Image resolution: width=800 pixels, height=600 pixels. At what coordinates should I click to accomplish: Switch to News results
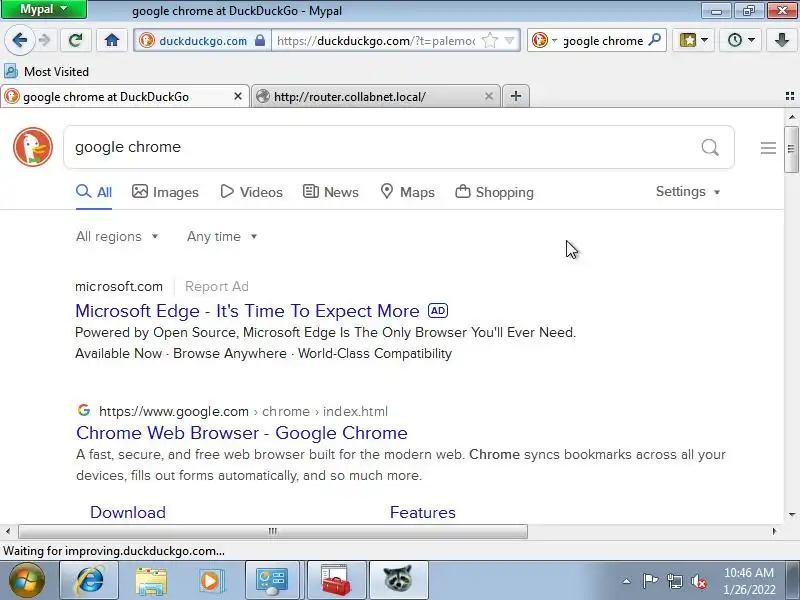tap(331, 192)
